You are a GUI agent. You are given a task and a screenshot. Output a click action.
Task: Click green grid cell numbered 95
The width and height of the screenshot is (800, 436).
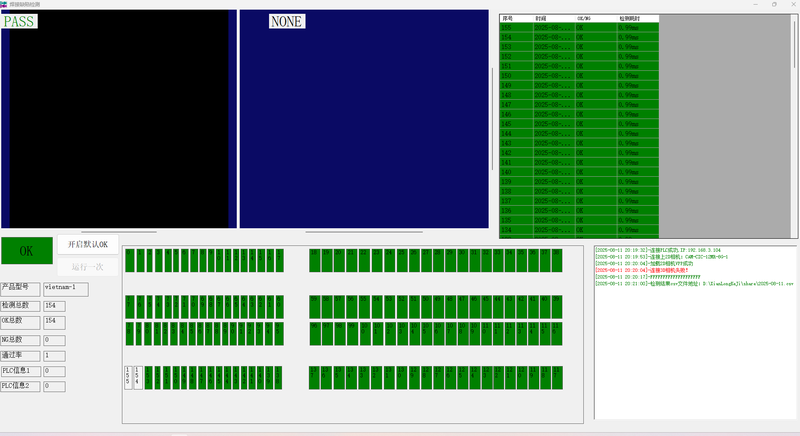pos(279,334)
